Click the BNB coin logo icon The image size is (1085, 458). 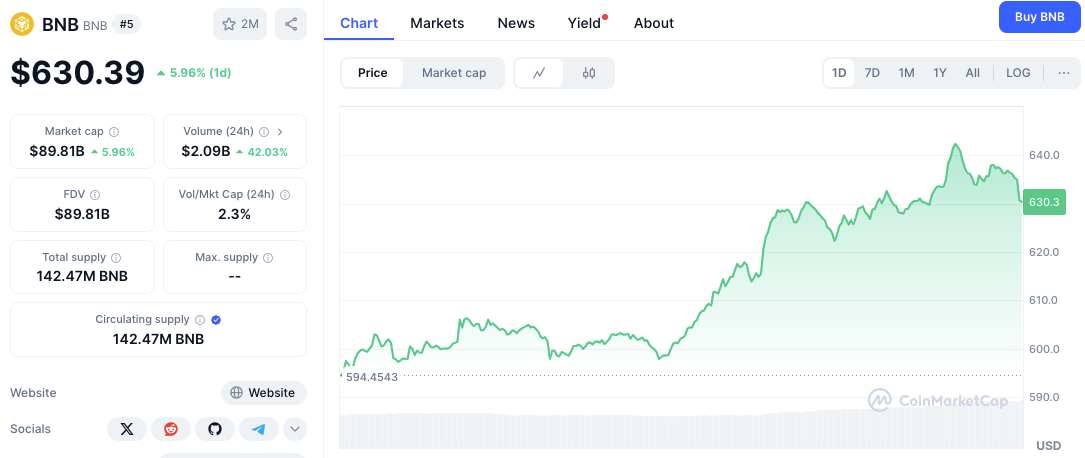click(x=22, y=24)
